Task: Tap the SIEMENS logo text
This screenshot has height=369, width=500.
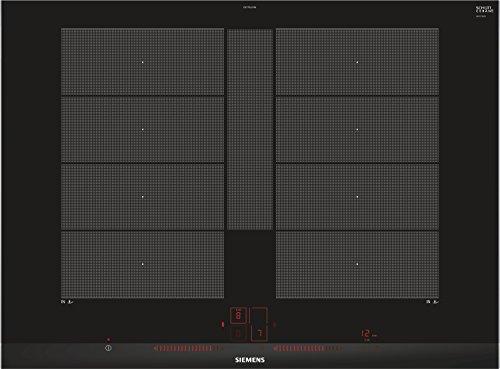Action: click(250, 360)
